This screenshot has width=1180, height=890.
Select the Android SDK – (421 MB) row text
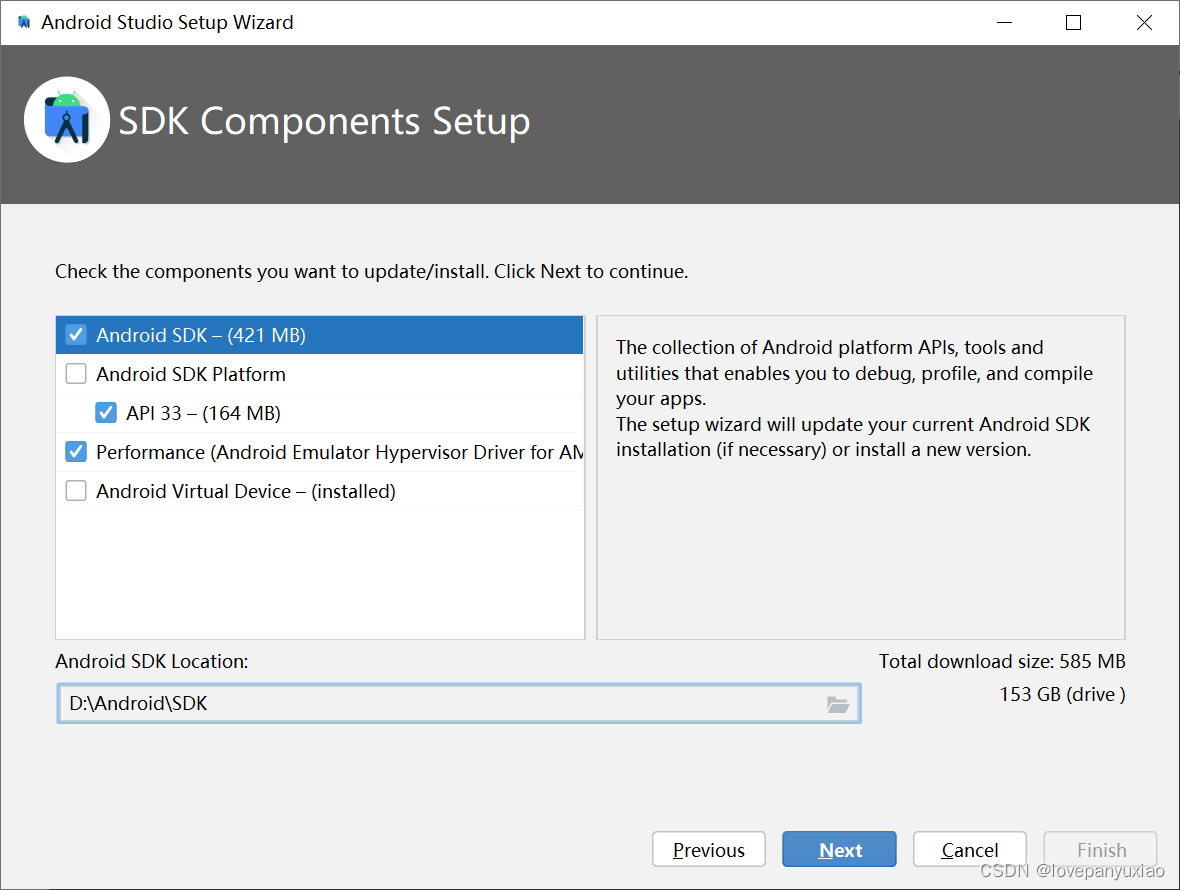click(201, 336)
